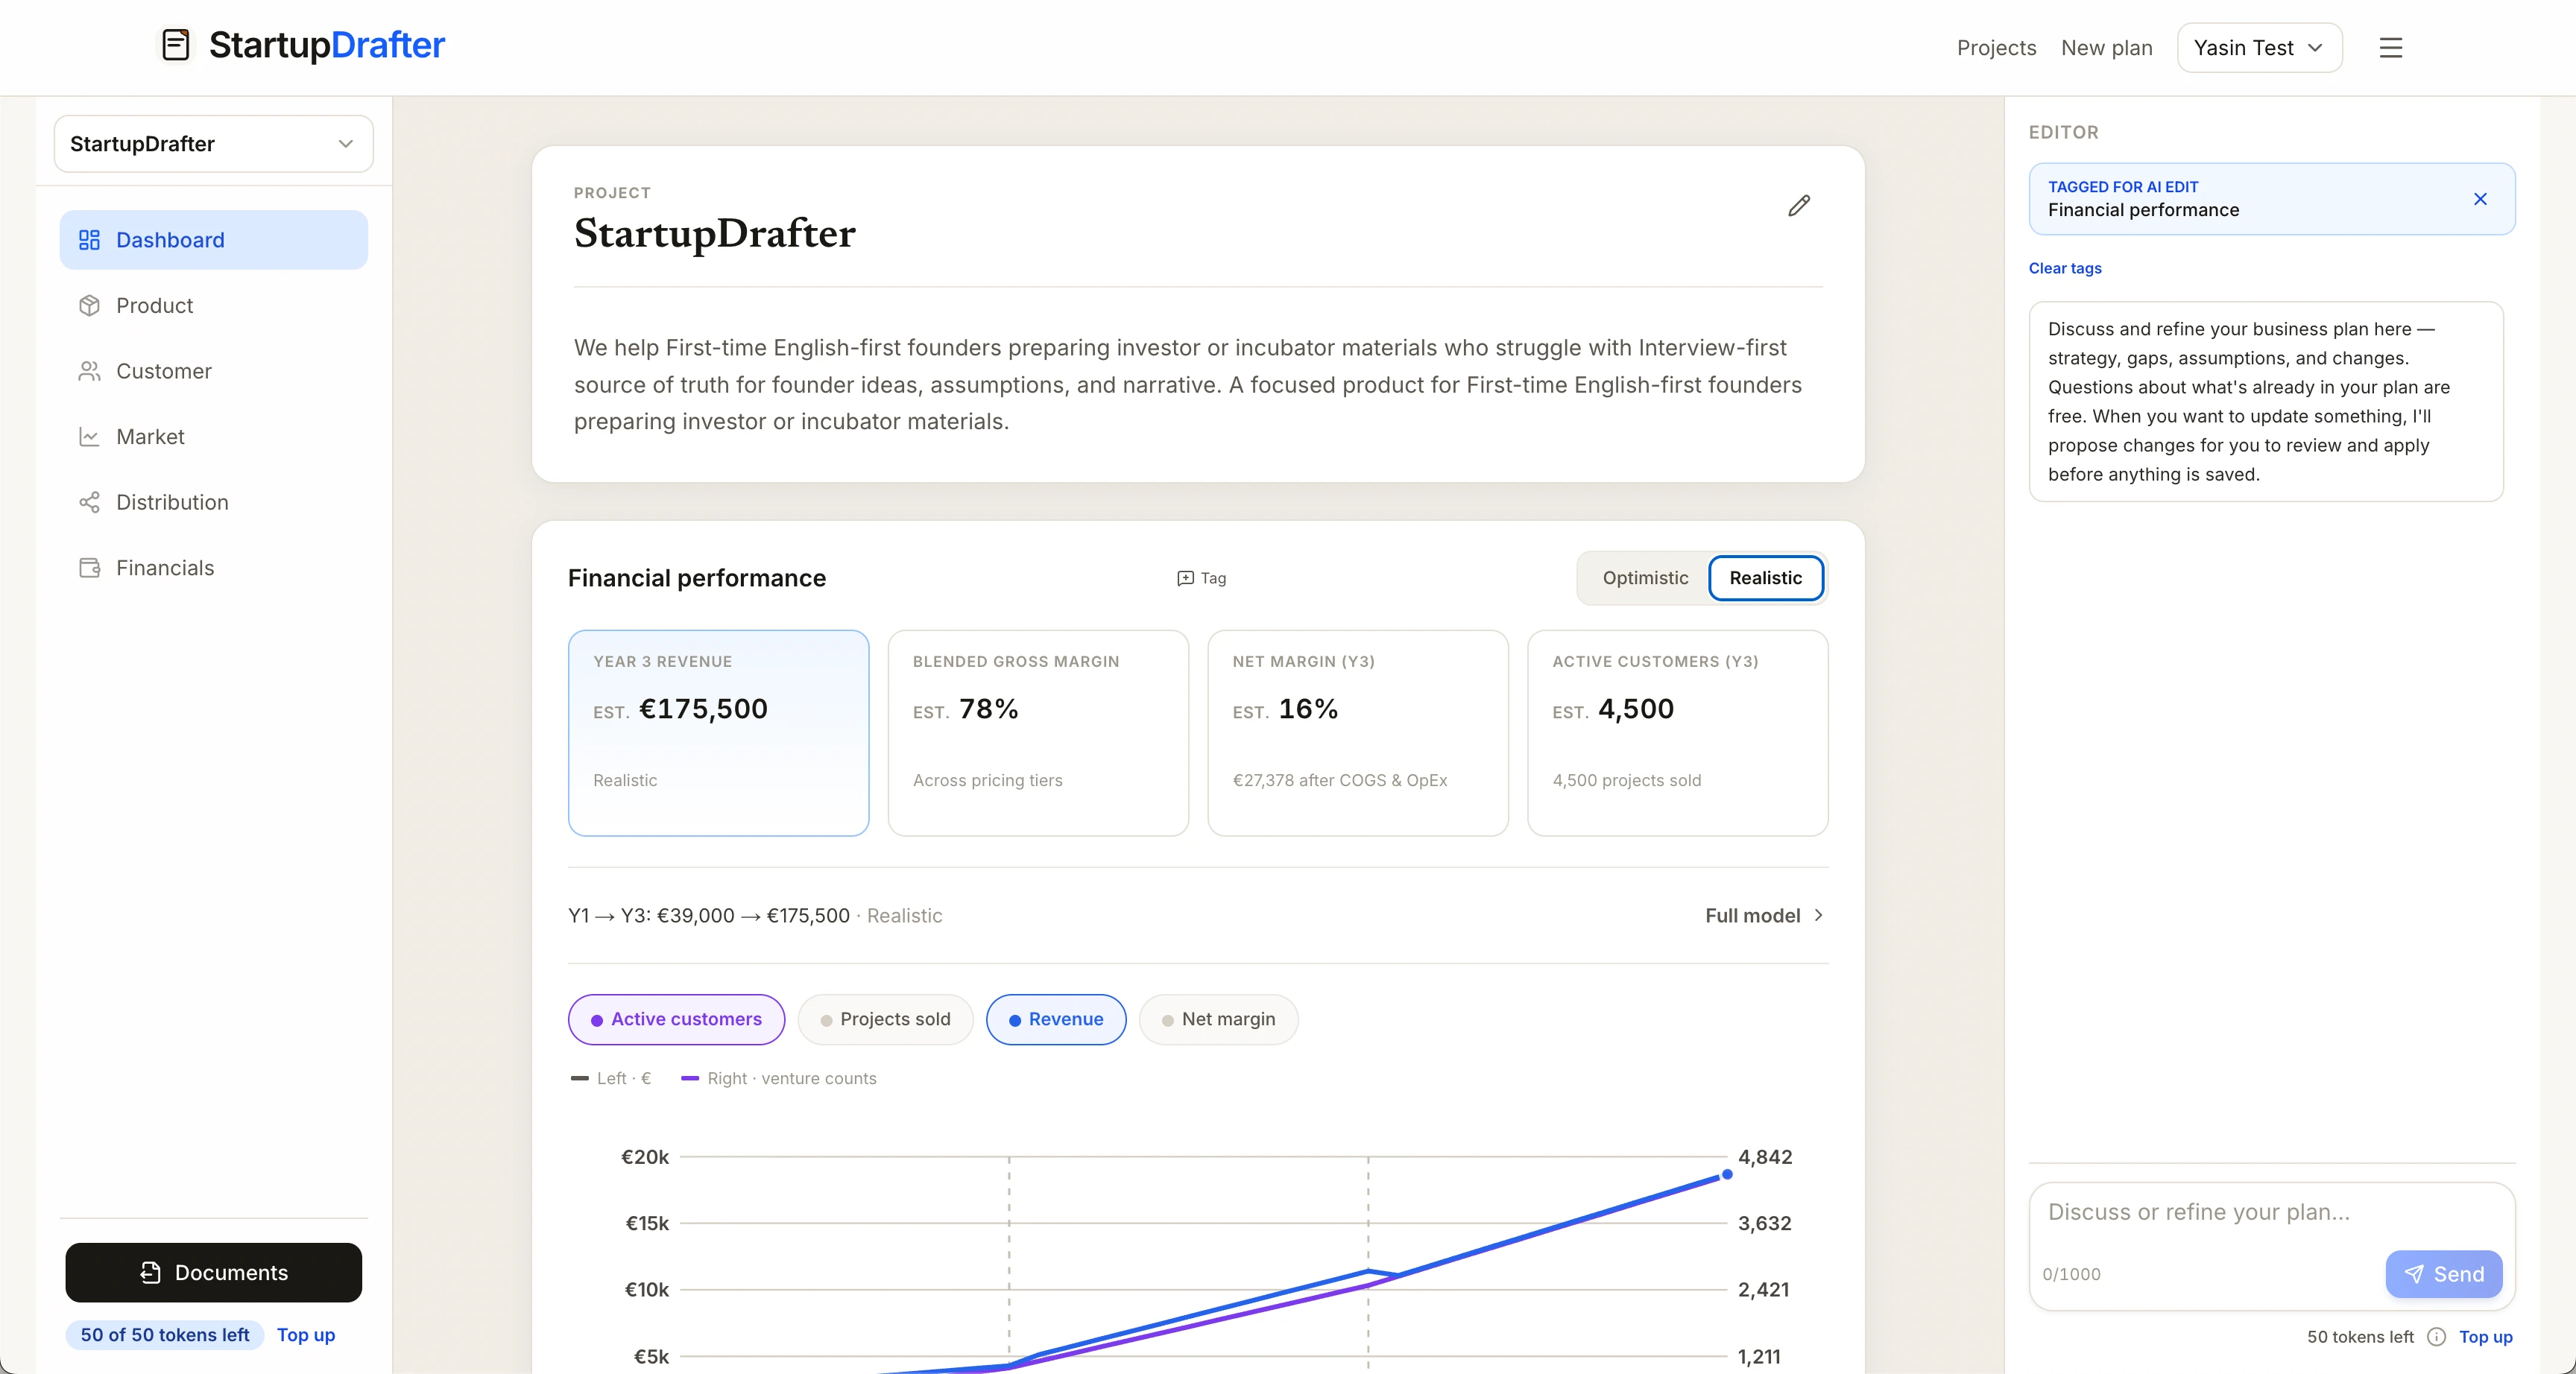This screenshot has height=1374, width=2576.
Task: Click the Financial performance section heading
Action: (x=697, y=578)
